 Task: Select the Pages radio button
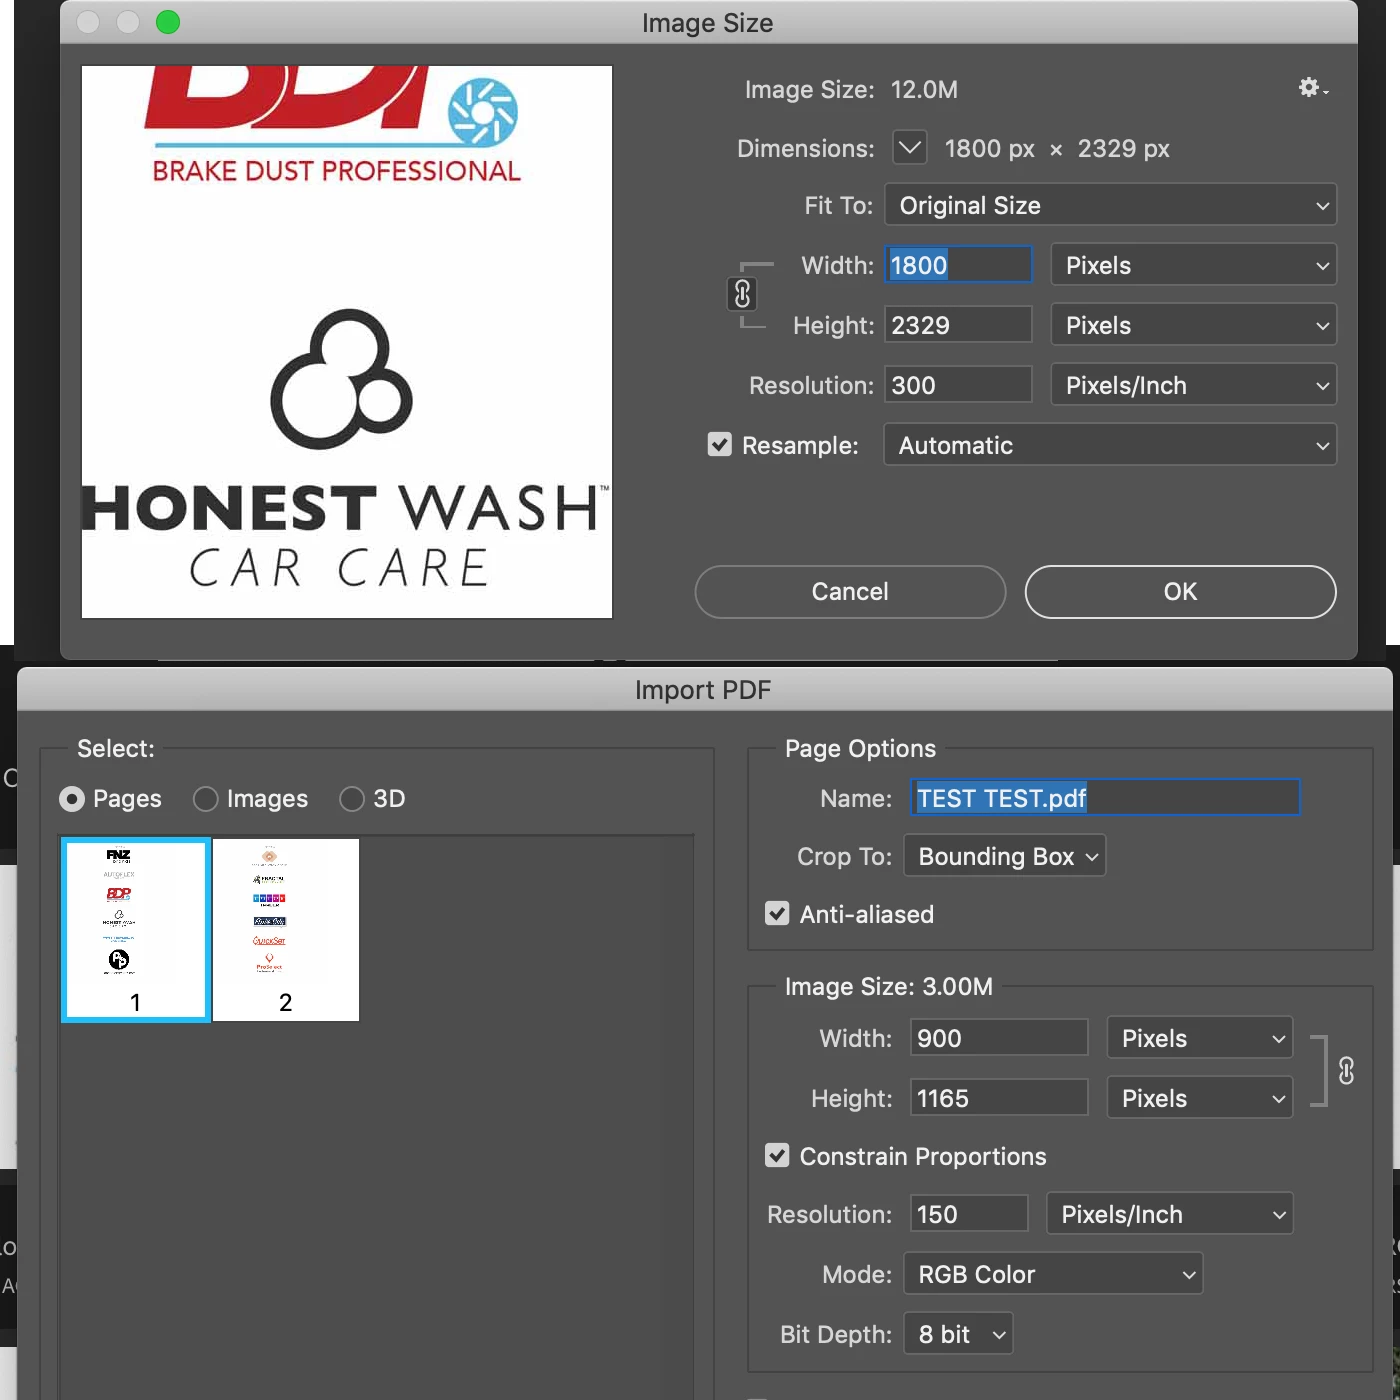72,799
